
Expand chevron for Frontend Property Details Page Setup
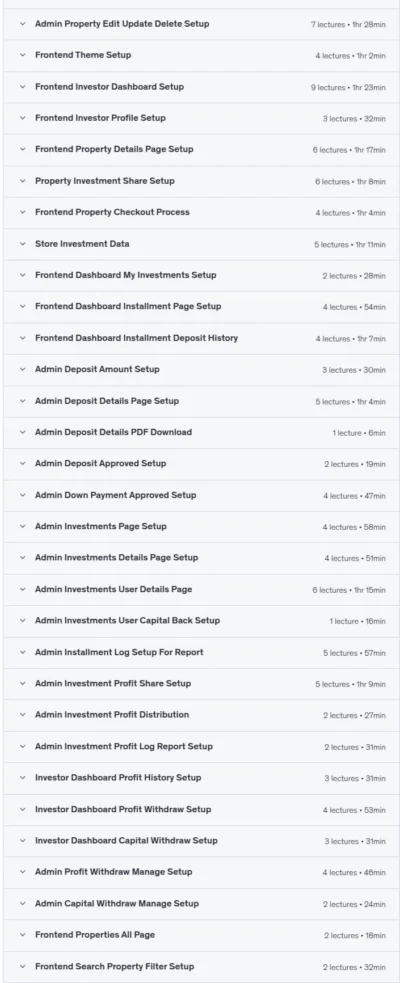point(23,149)
